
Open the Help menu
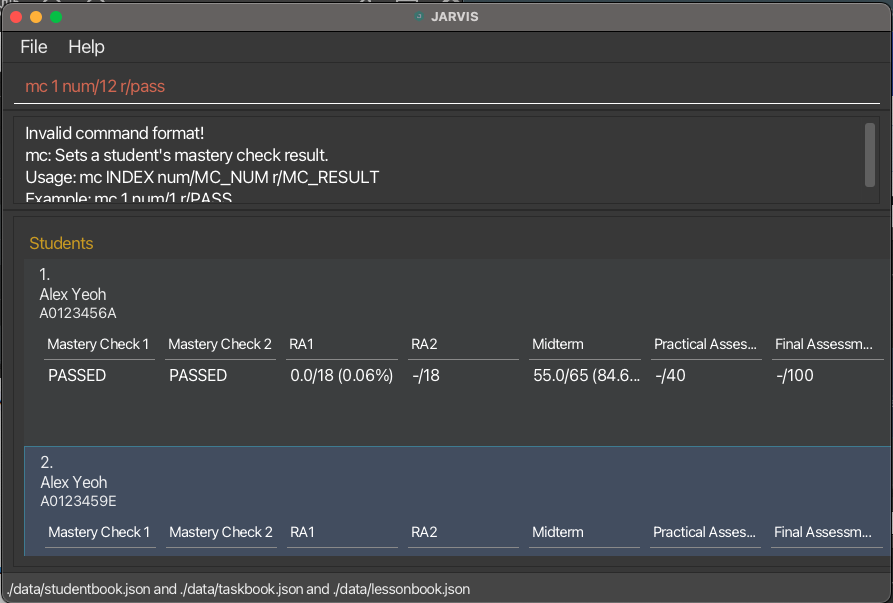(86, 47)
